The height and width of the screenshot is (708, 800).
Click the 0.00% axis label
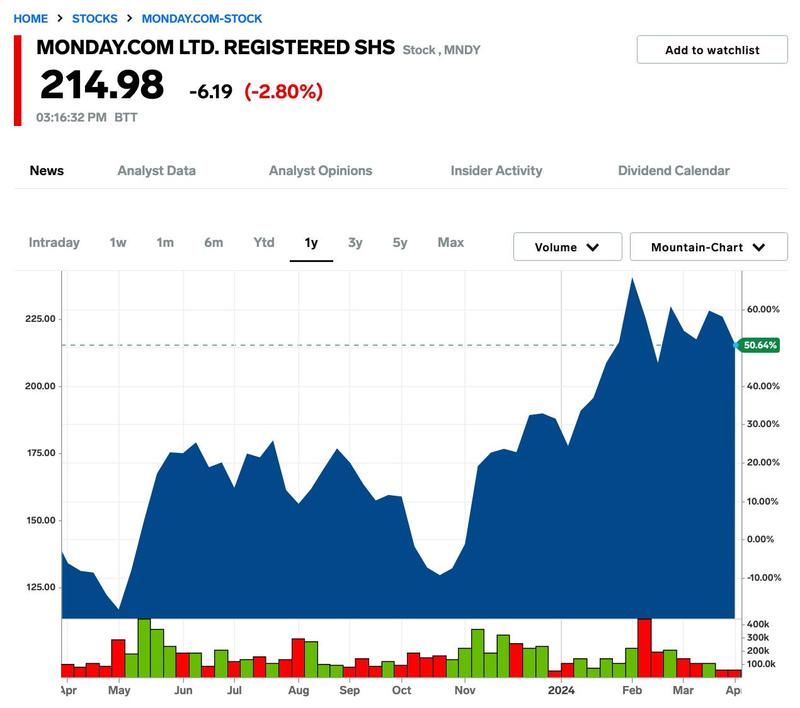[760, 539]
